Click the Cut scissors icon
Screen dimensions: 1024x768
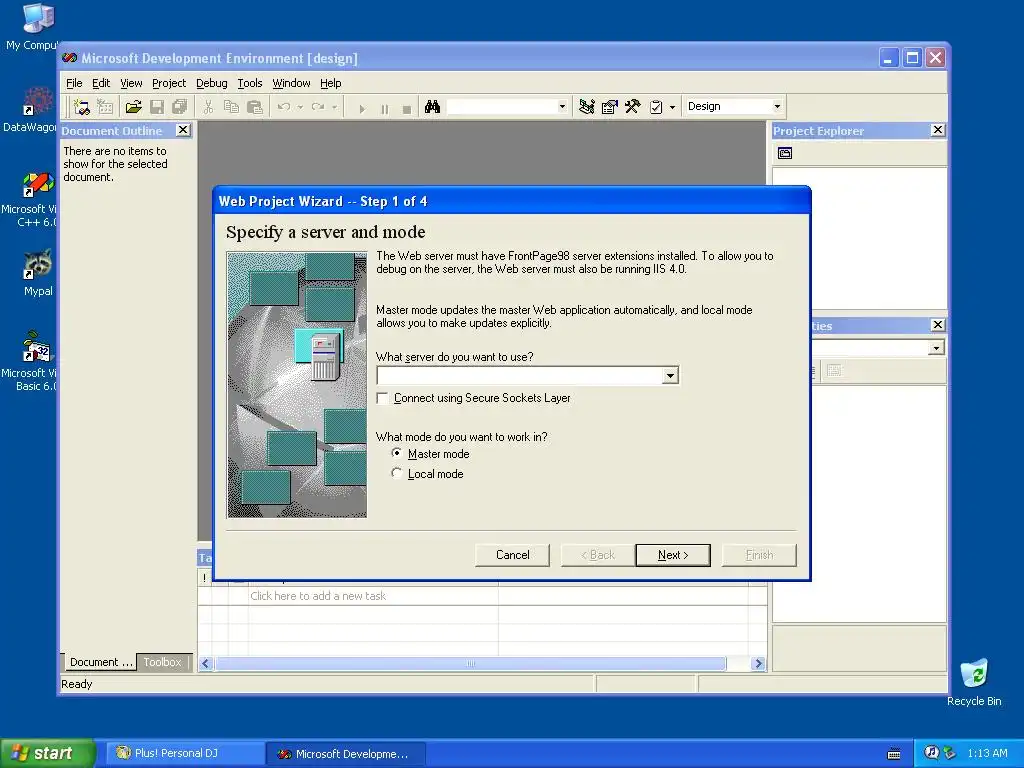coord(208,106)
